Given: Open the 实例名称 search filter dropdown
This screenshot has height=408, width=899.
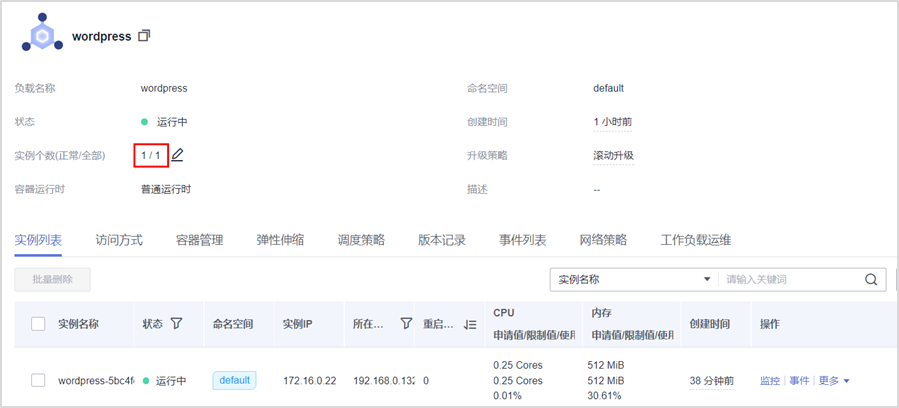Looking at the screenshot, I should pos(633,280).
